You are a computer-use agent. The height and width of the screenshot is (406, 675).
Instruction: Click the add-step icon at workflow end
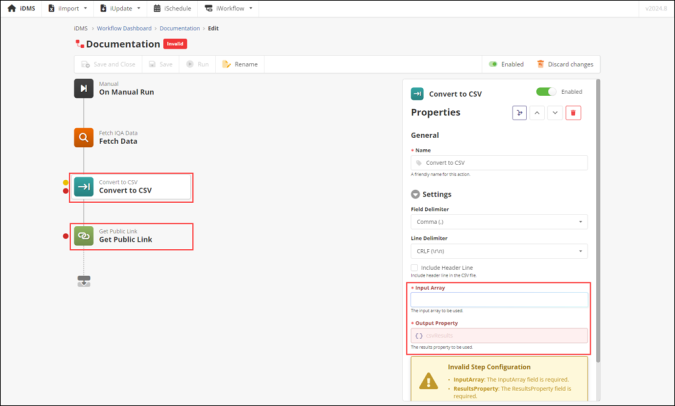coord(84,282)
